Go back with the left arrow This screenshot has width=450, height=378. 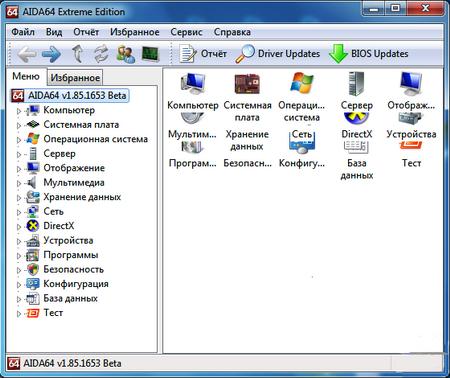point(26,54)
